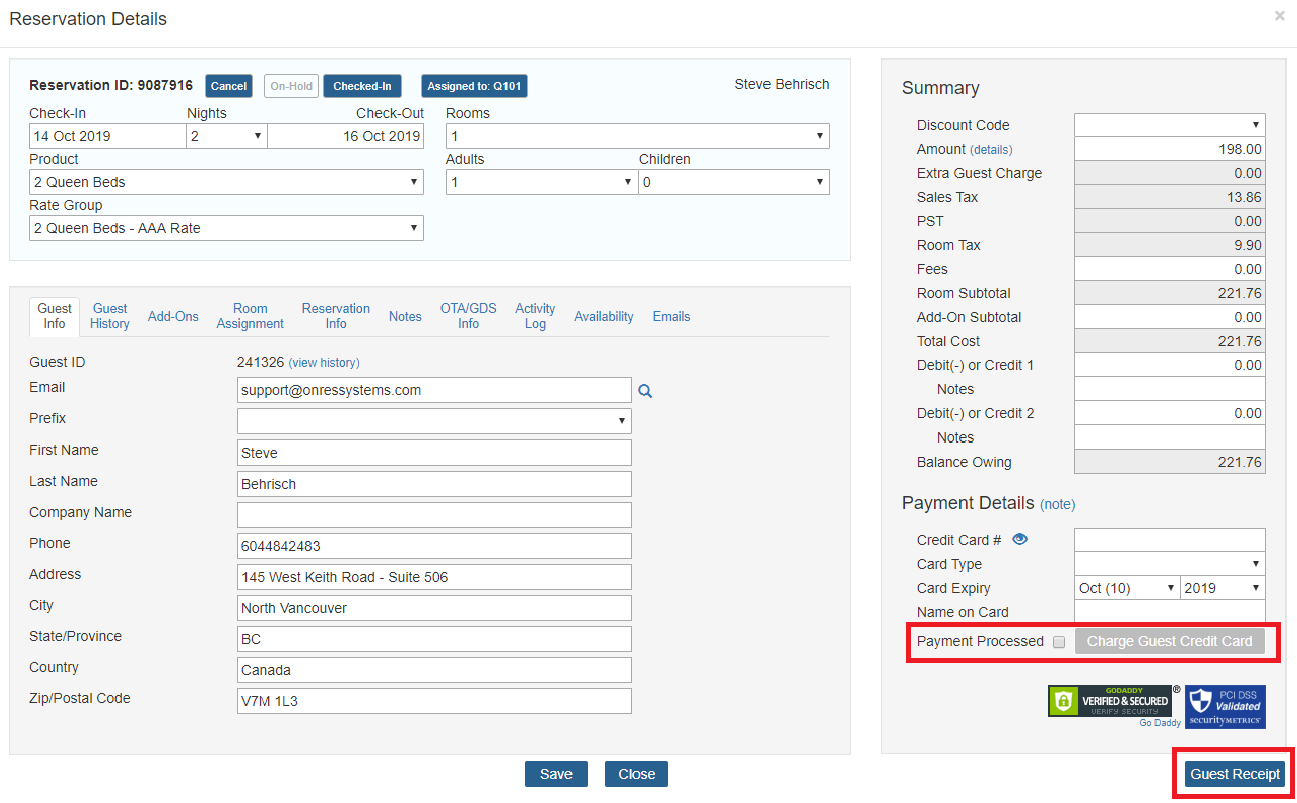This screenshot has height=803, width=1297.
Task: Switch to the Availability tab
Action: [x=604, y=315]
